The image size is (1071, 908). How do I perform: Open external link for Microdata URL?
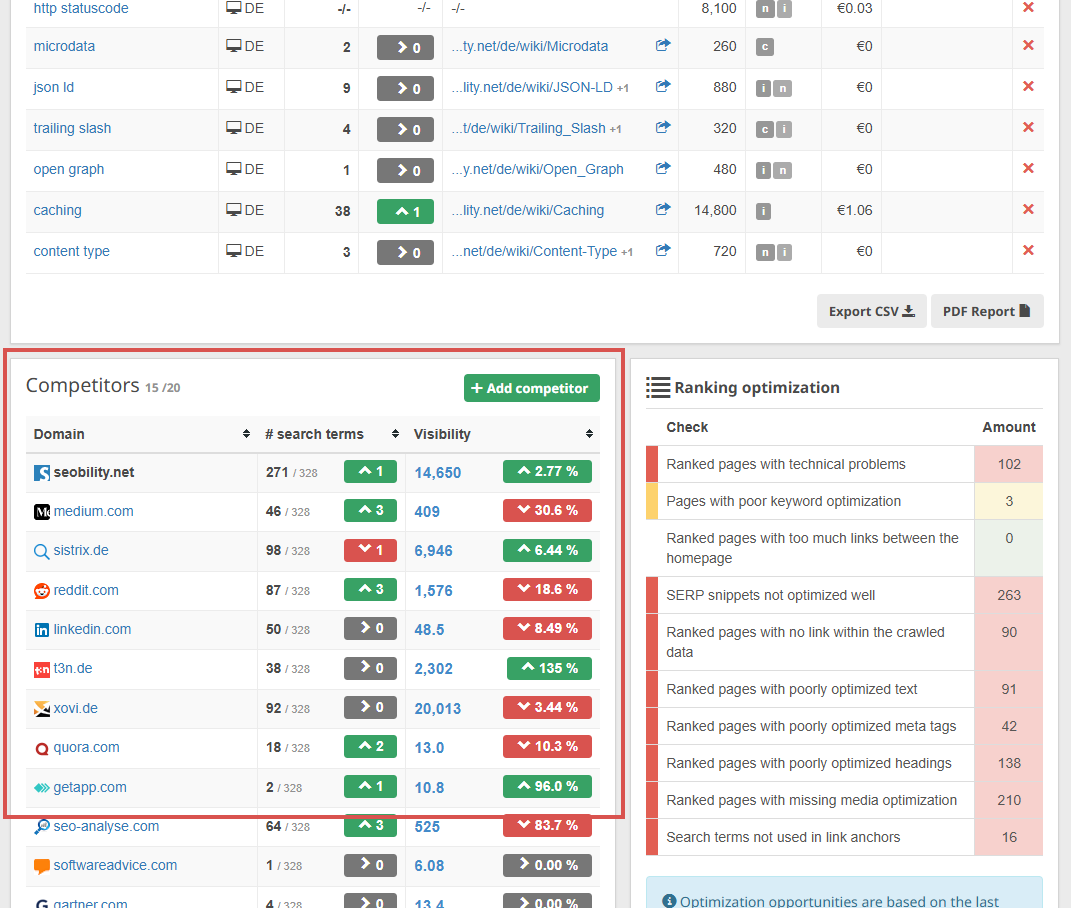[663, 45]
